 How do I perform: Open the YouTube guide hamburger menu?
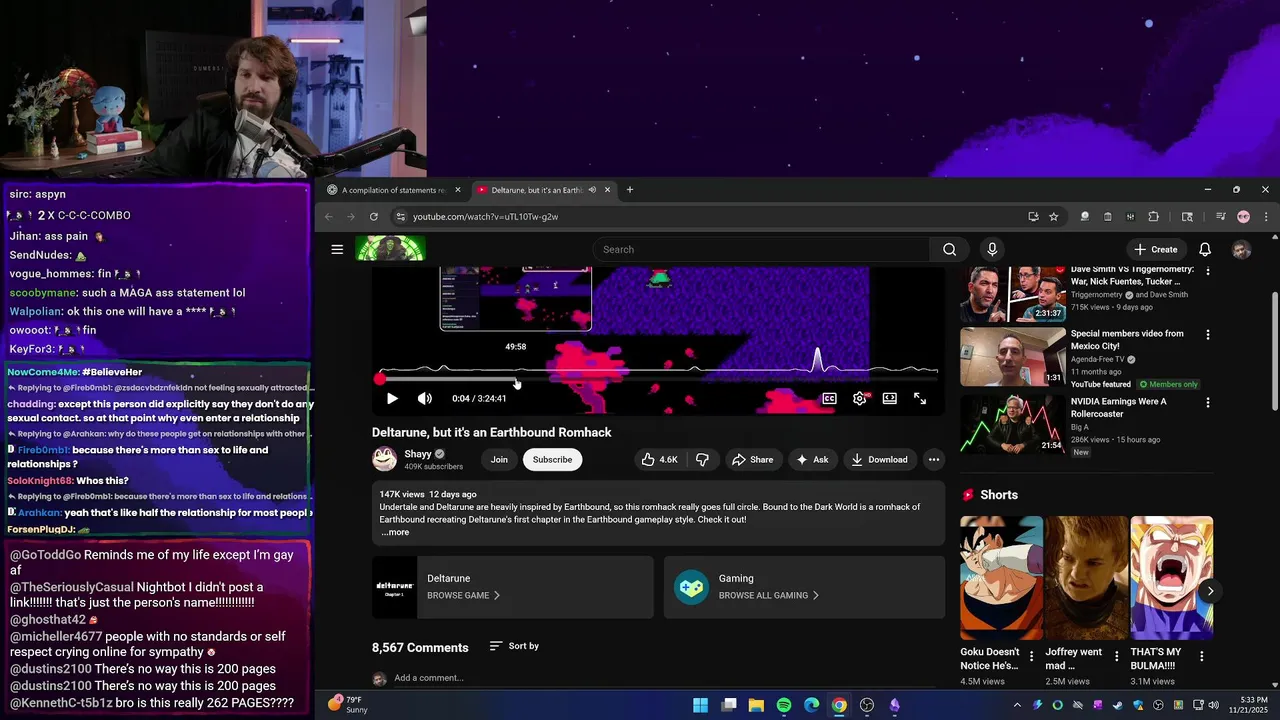tap(337, 249)
